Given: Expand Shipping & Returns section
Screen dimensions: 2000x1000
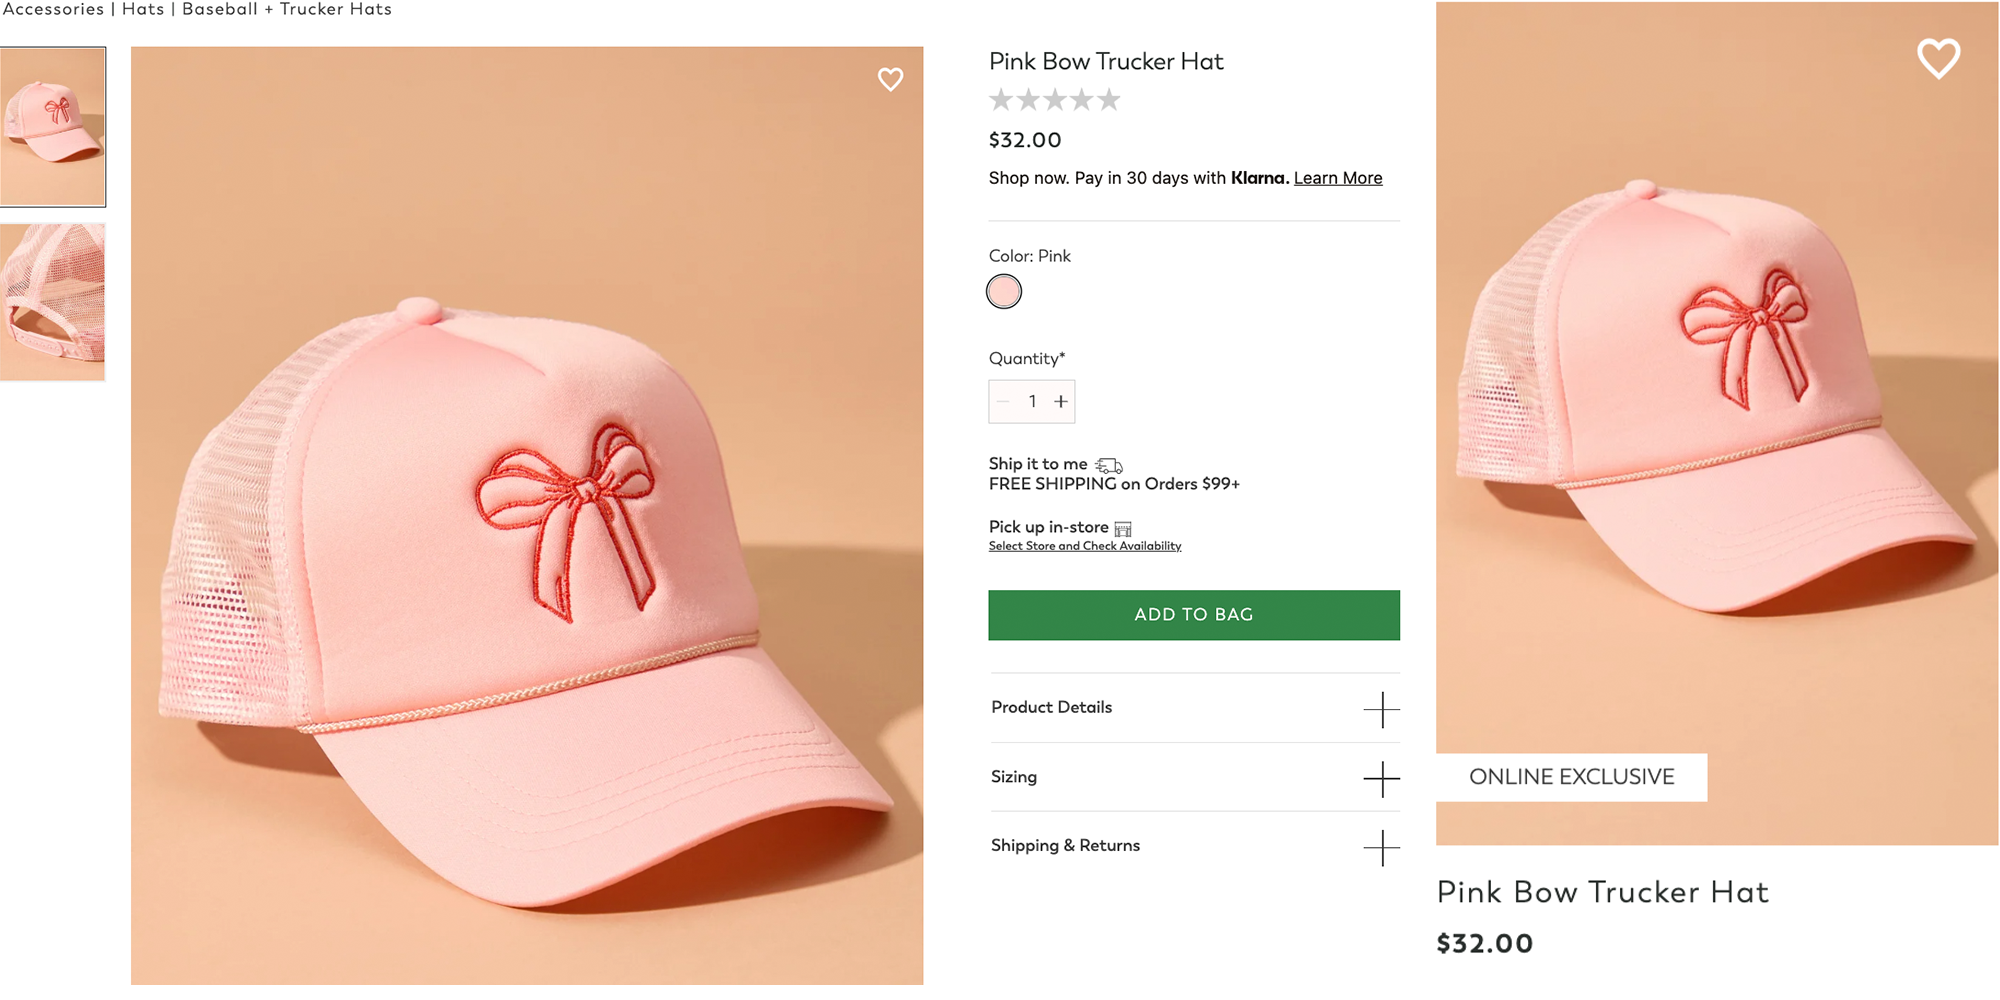Looking at the screenshot, I should pyautogui.click(x=1381, y=847).
